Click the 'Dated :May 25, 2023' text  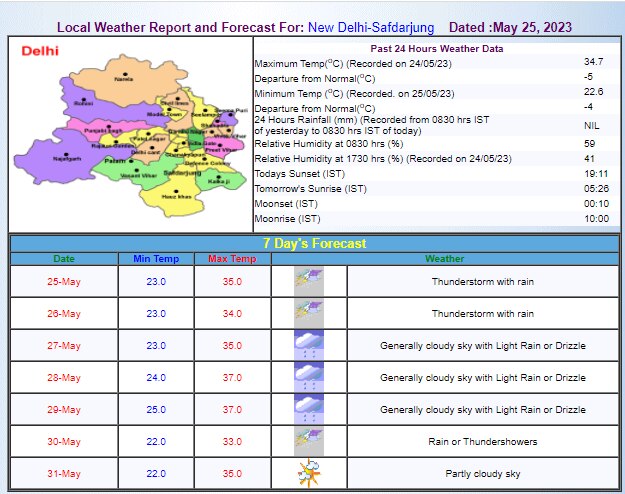510,28
